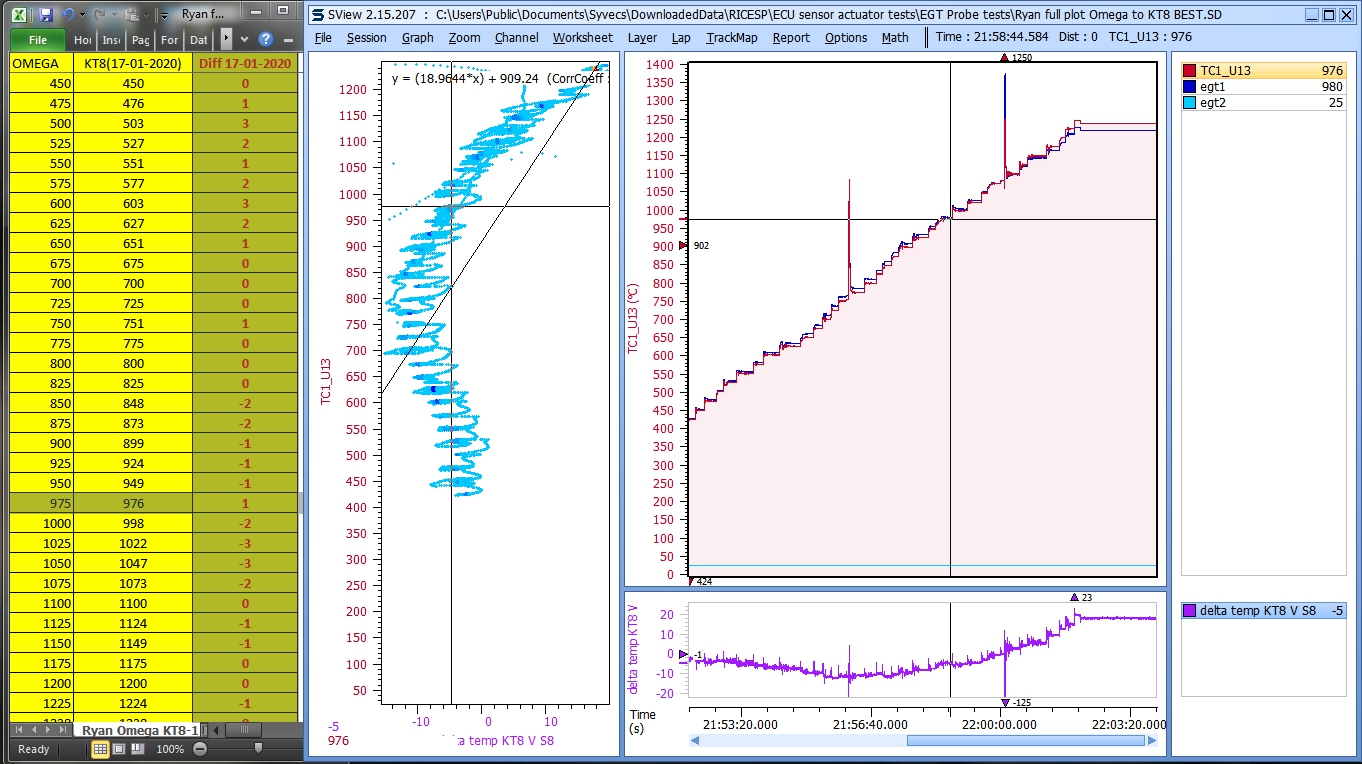Switch to Page Layout view icon
The height and width of the screenshot is (764, 1362).
coord(118,749)
